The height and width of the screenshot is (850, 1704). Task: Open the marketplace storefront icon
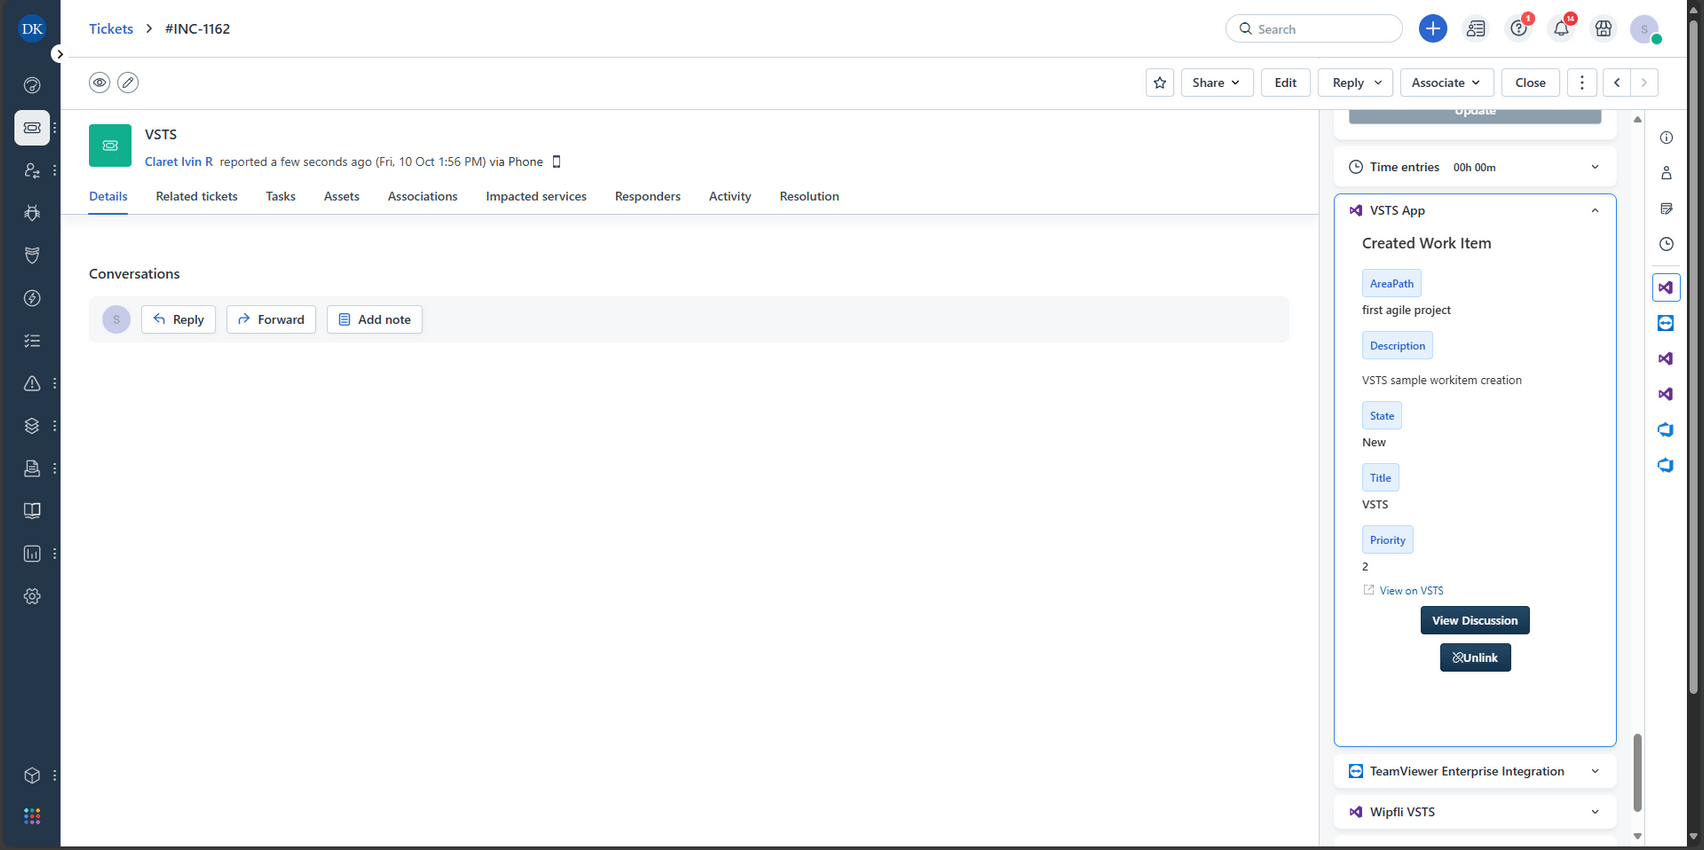pyautogui.click(x=1603, y=29)
